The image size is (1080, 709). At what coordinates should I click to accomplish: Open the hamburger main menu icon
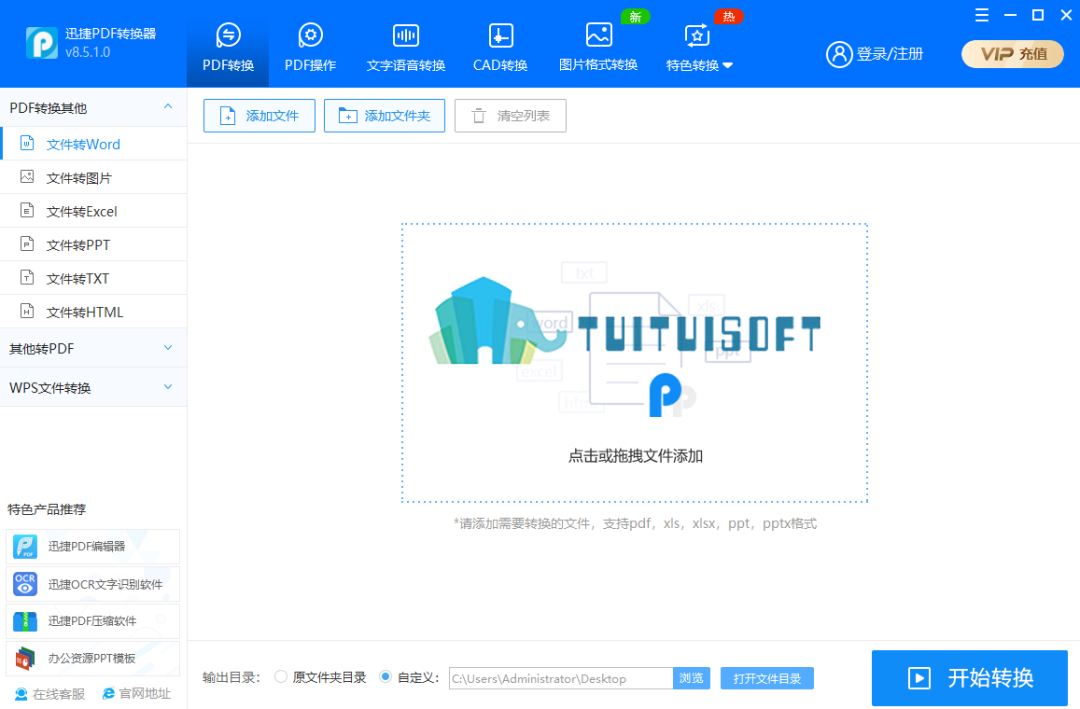tap(982, 15)
